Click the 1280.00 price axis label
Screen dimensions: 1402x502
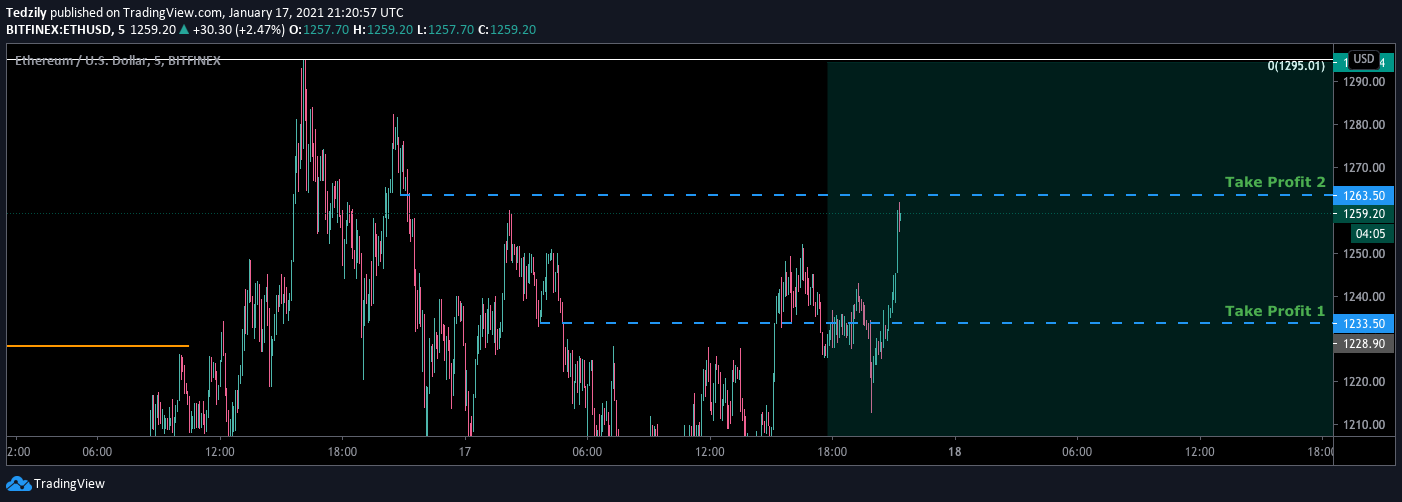1365,125
